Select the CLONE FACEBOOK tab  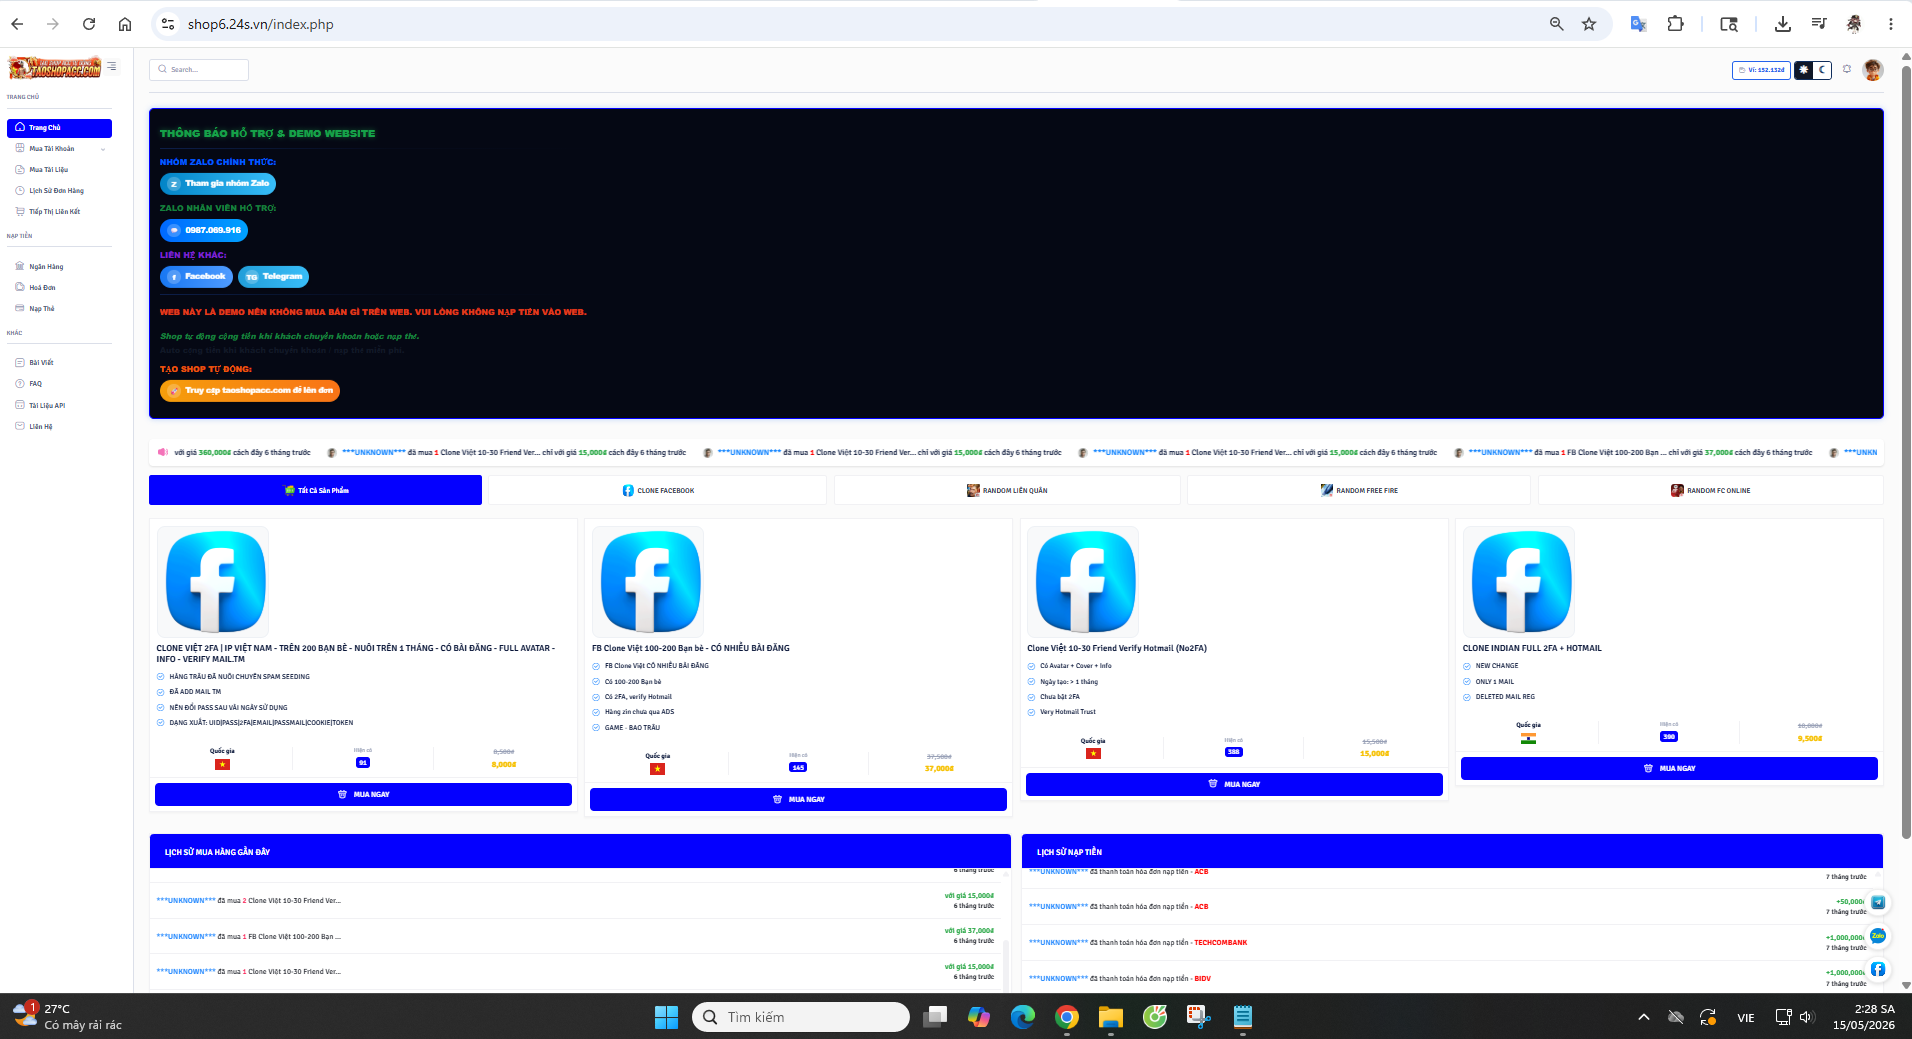[658, 490]
